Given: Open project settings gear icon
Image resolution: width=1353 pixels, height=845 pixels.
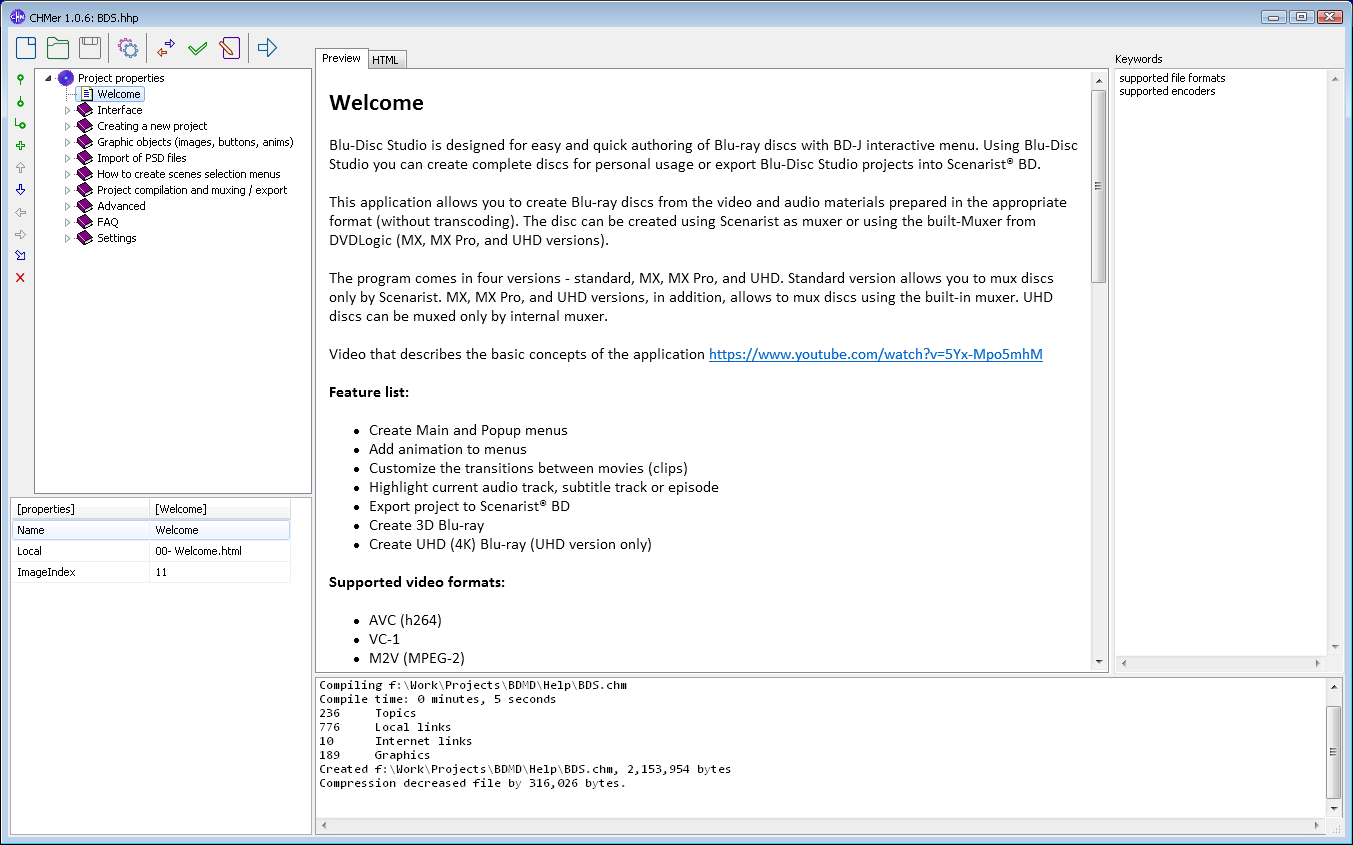Looking at the screenshot, I should [128, 47].
